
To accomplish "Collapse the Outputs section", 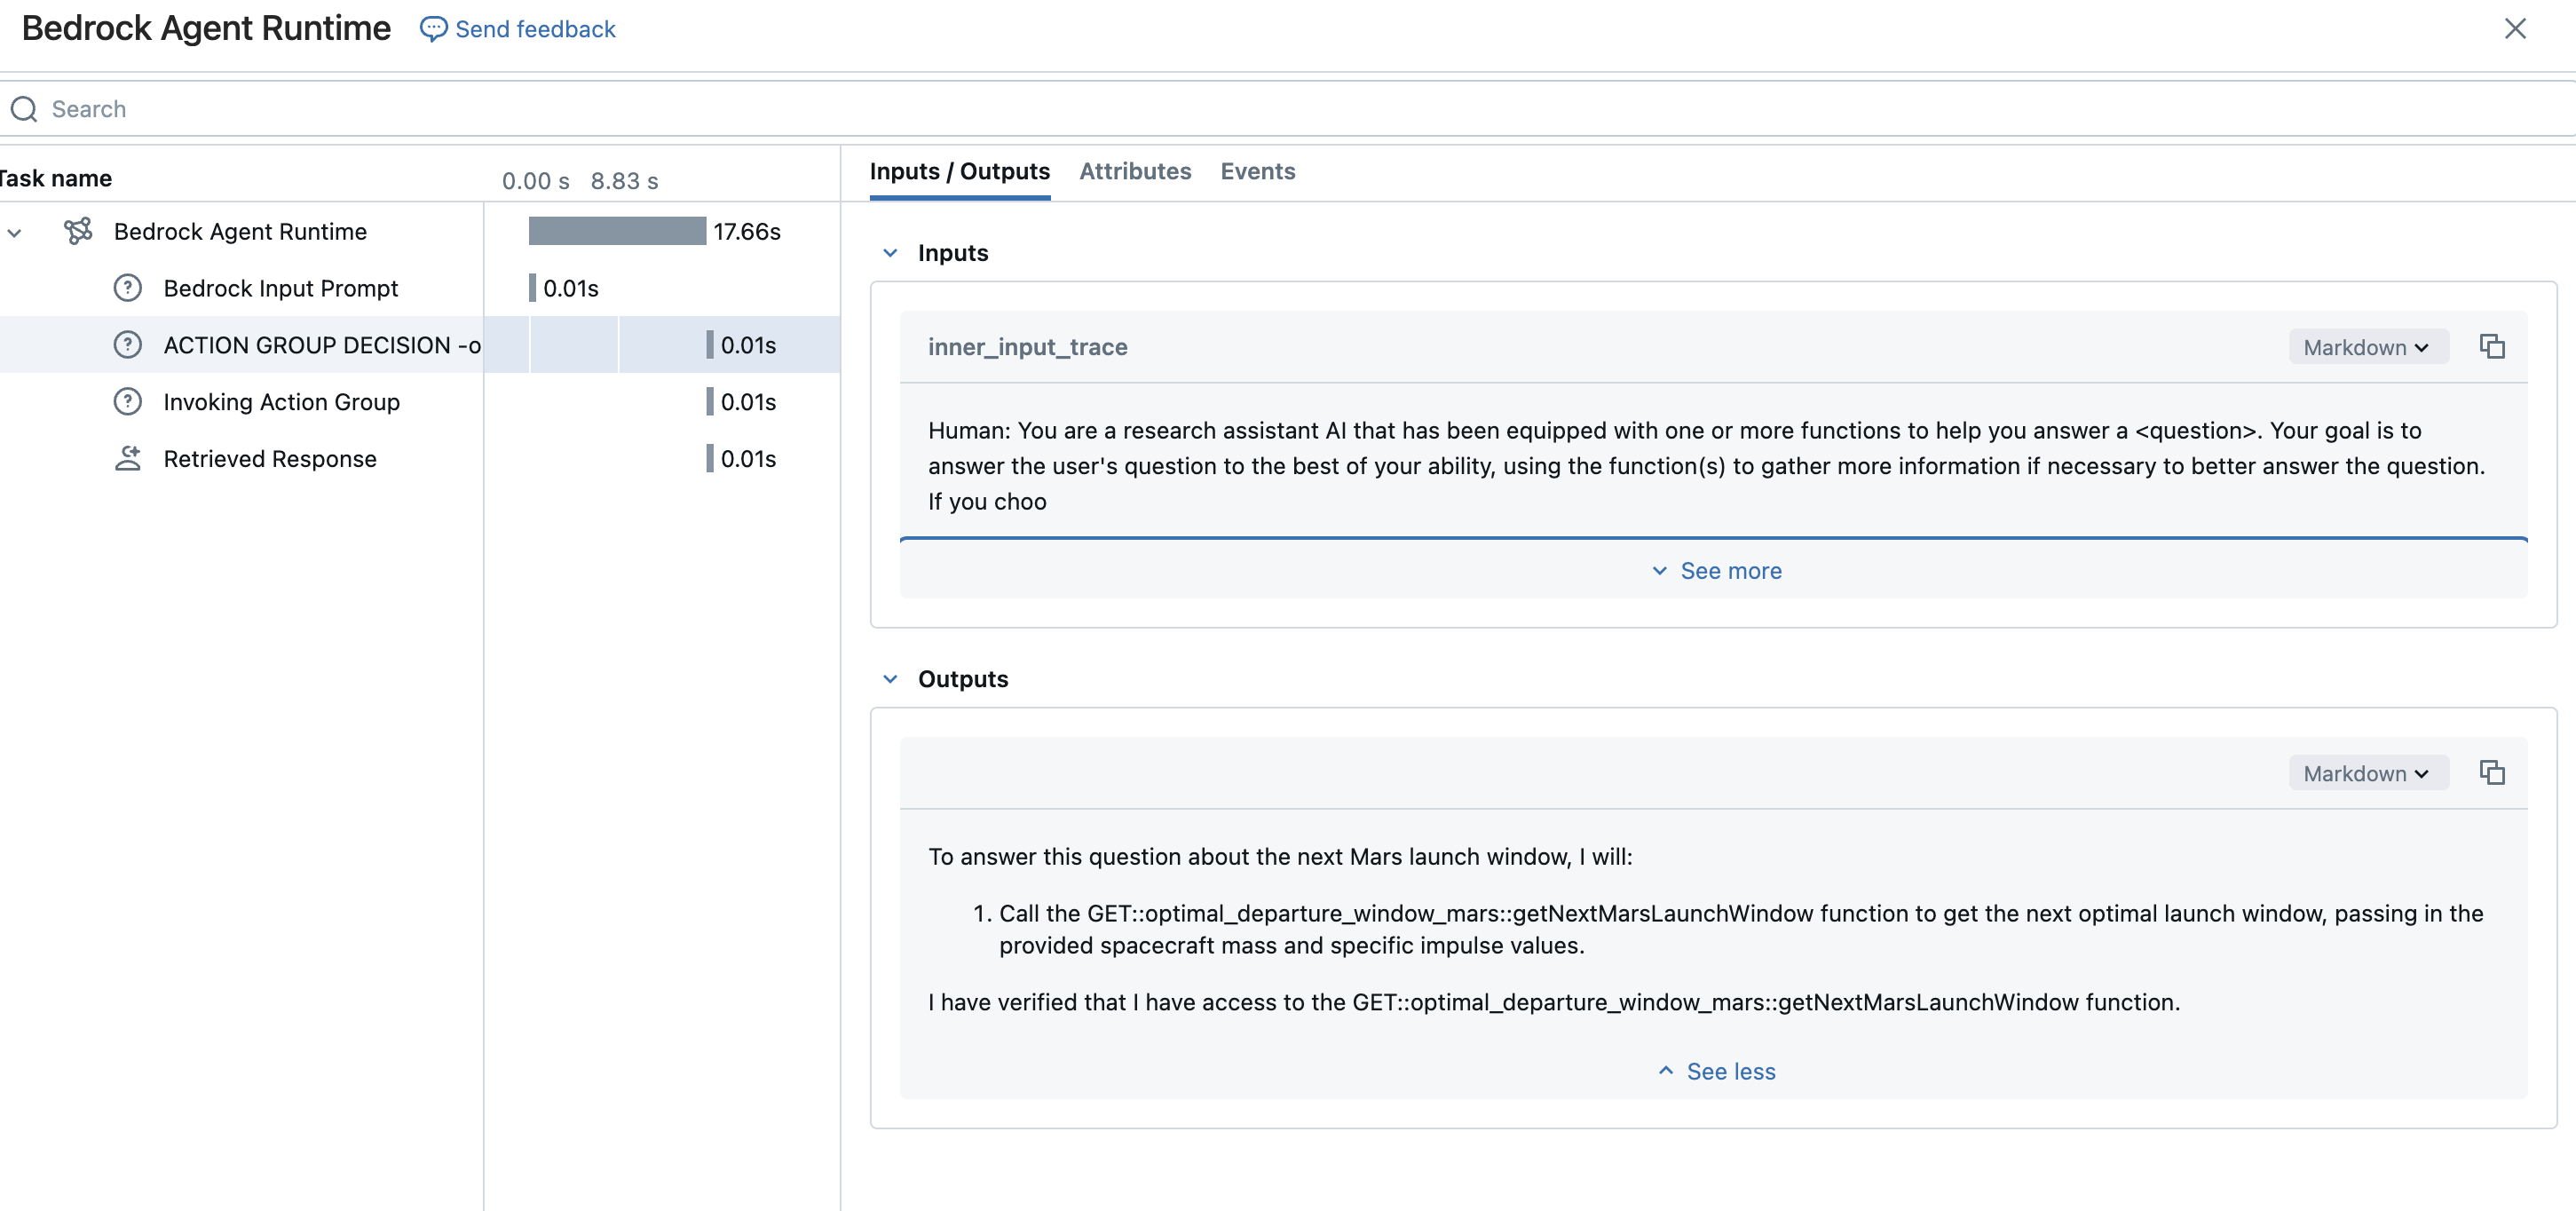I will [890, 679].
